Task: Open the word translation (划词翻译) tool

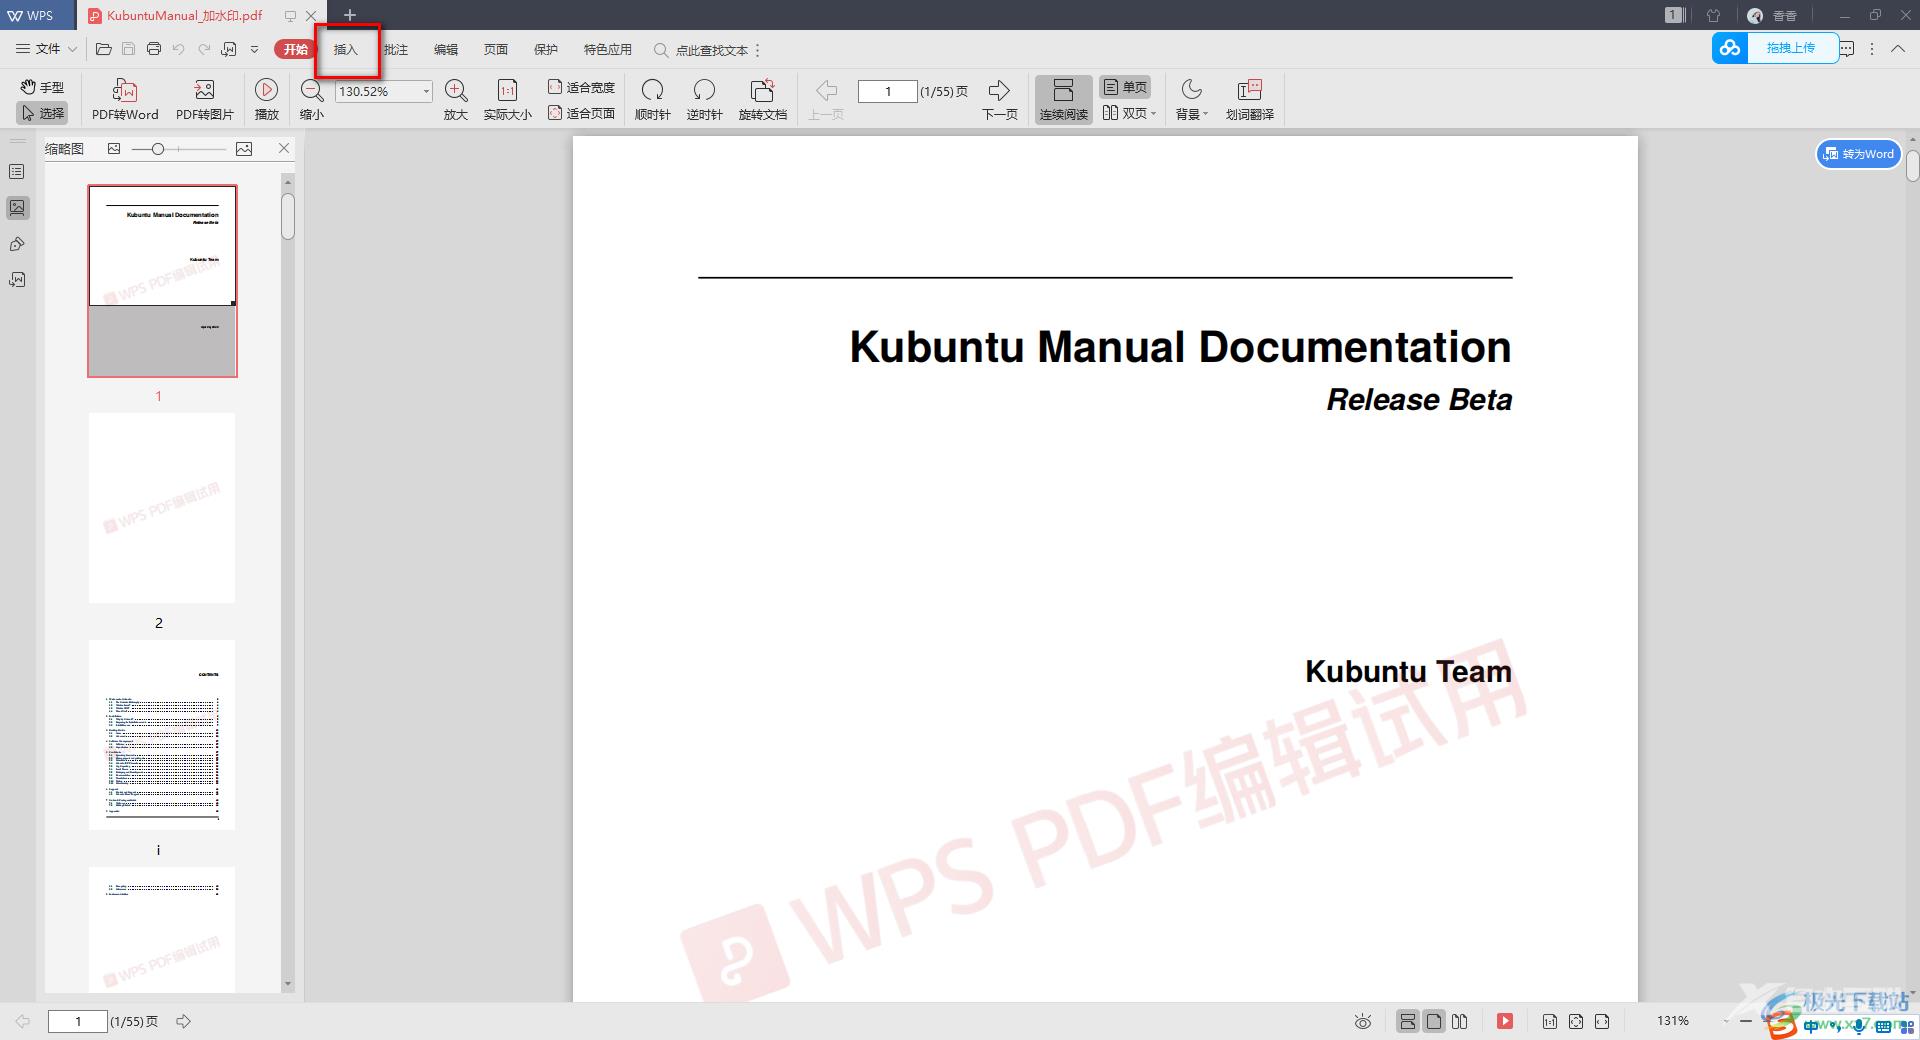Action: tap(1250, 100)
